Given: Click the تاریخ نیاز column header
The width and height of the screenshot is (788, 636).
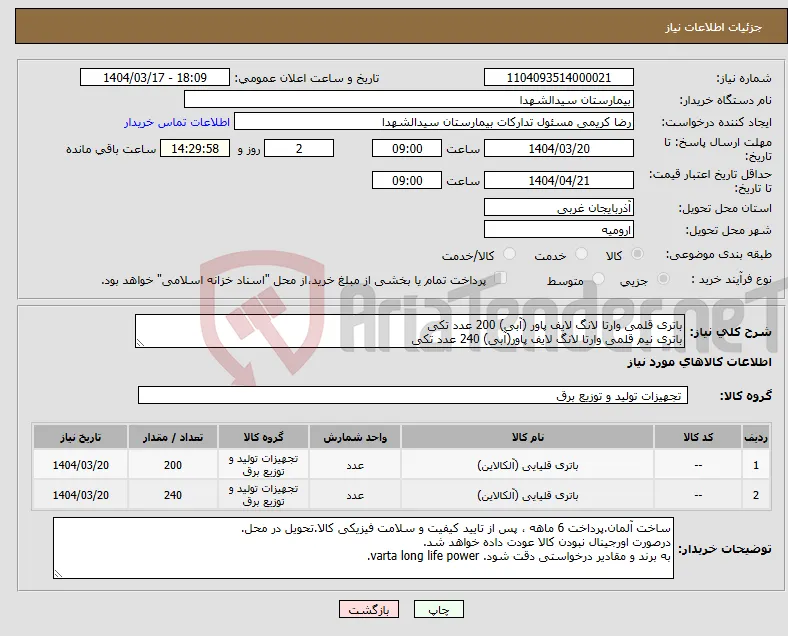Looking at the screenshot, I should [x=80, y=437].
